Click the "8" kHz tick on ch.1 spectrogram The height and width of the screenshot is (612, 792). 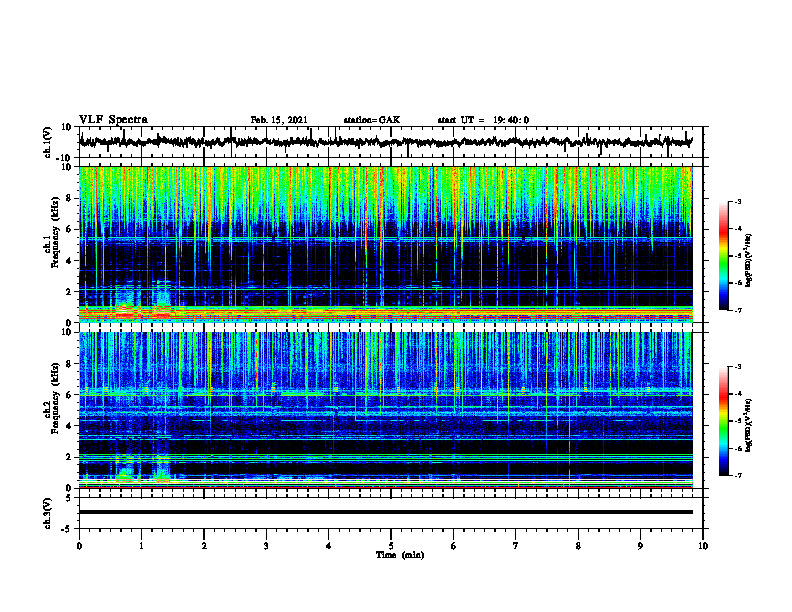pos(70,198)
